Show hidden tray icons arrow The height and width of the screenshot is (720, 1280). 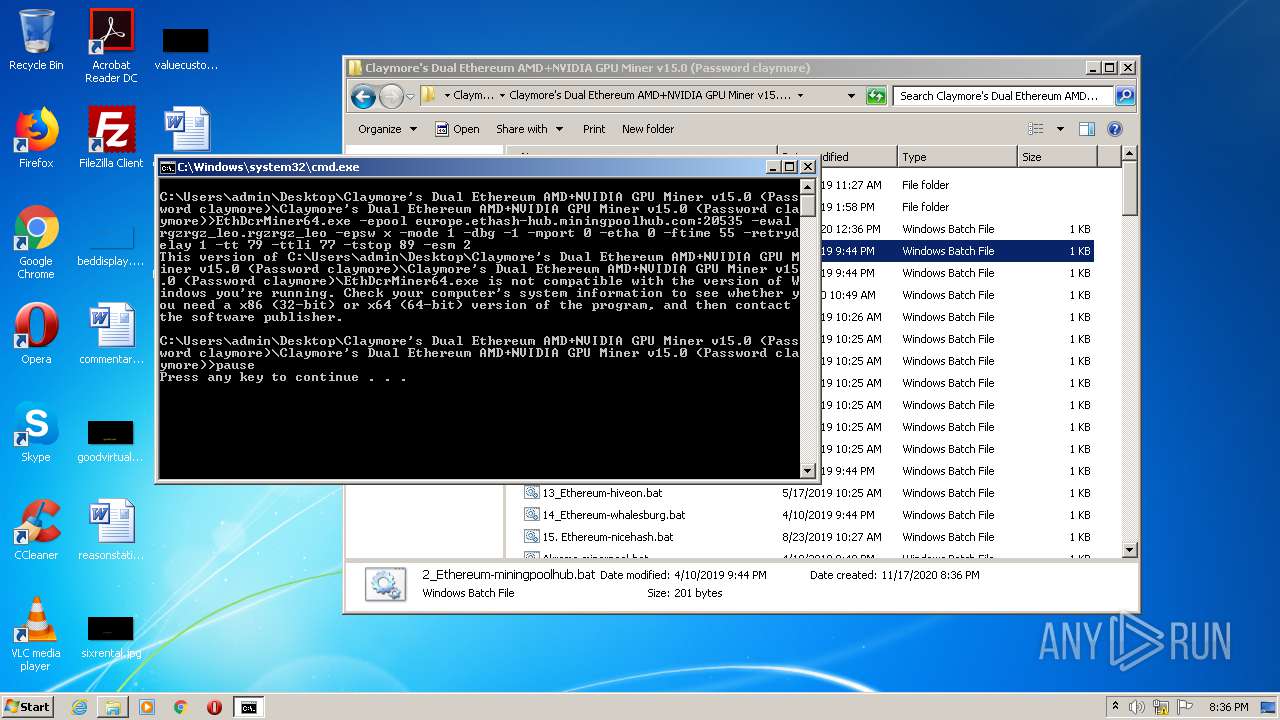1114,707
